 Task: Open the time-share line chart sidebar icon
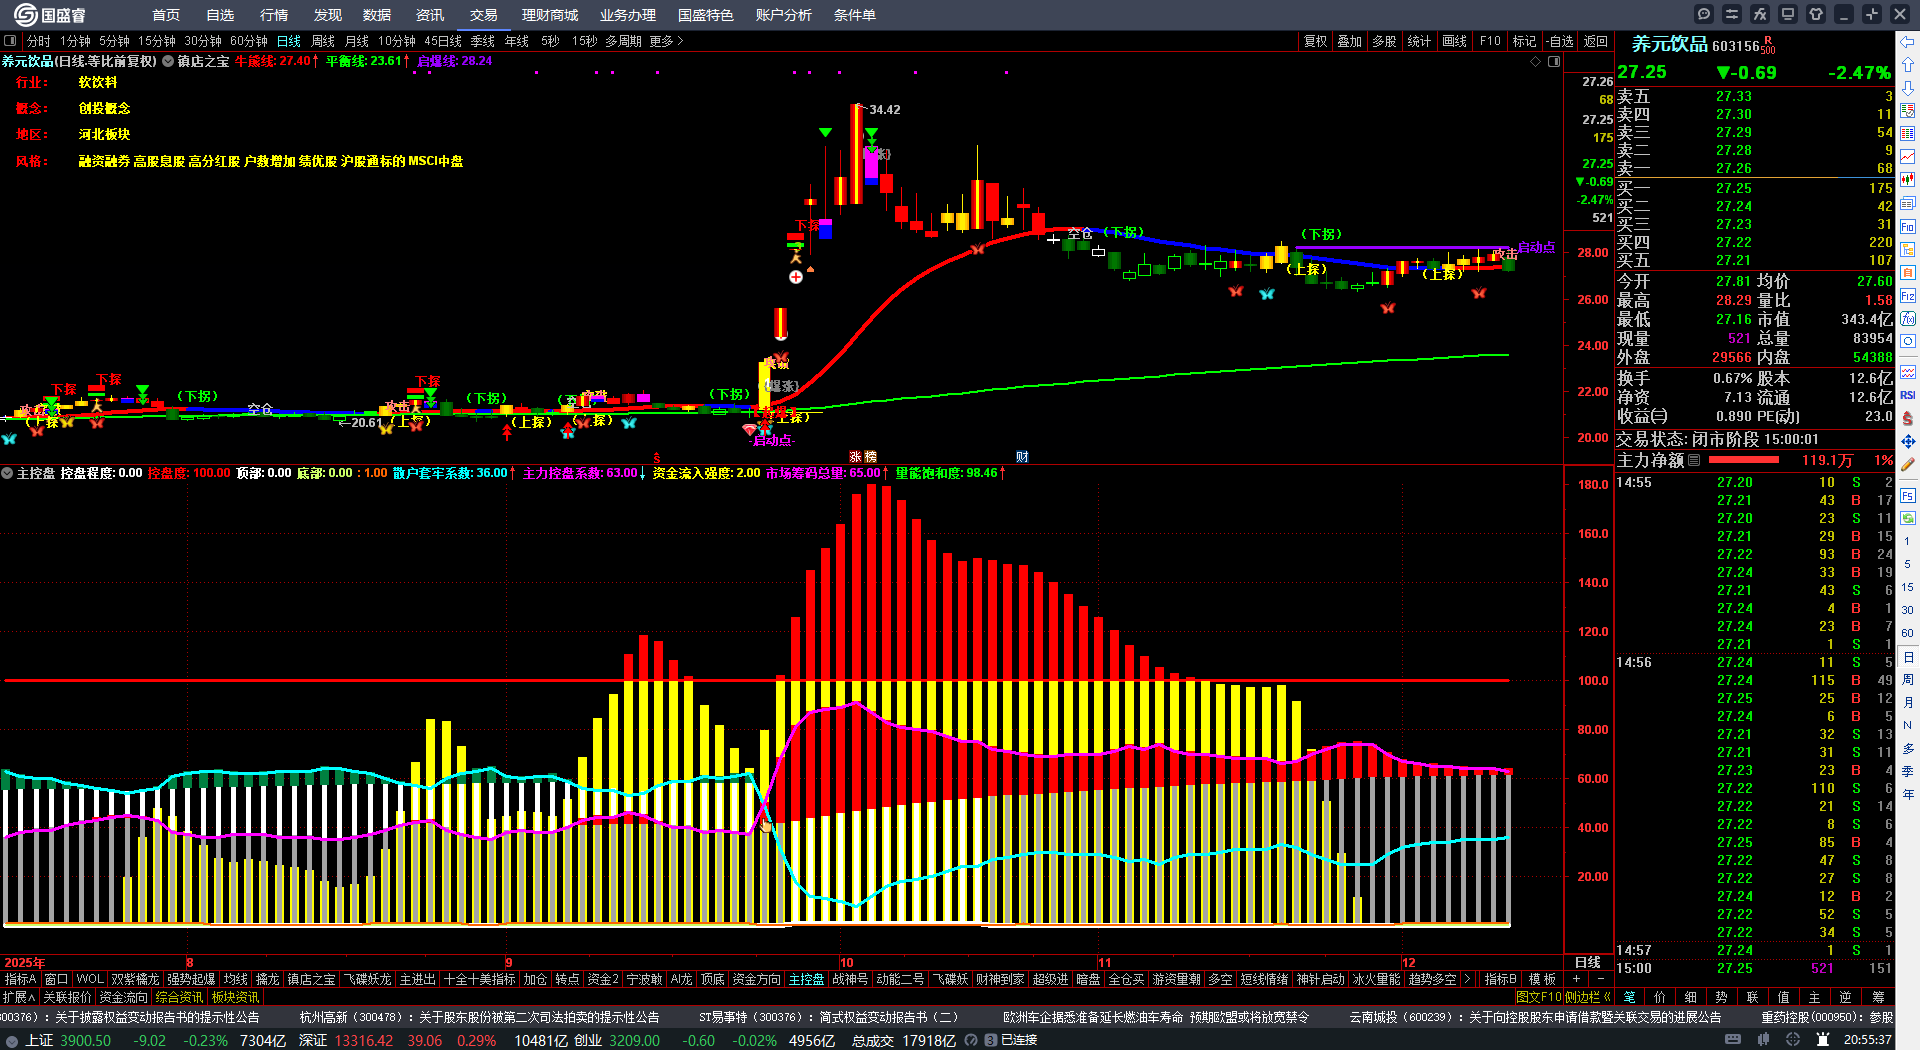(x=1908, y=157)
